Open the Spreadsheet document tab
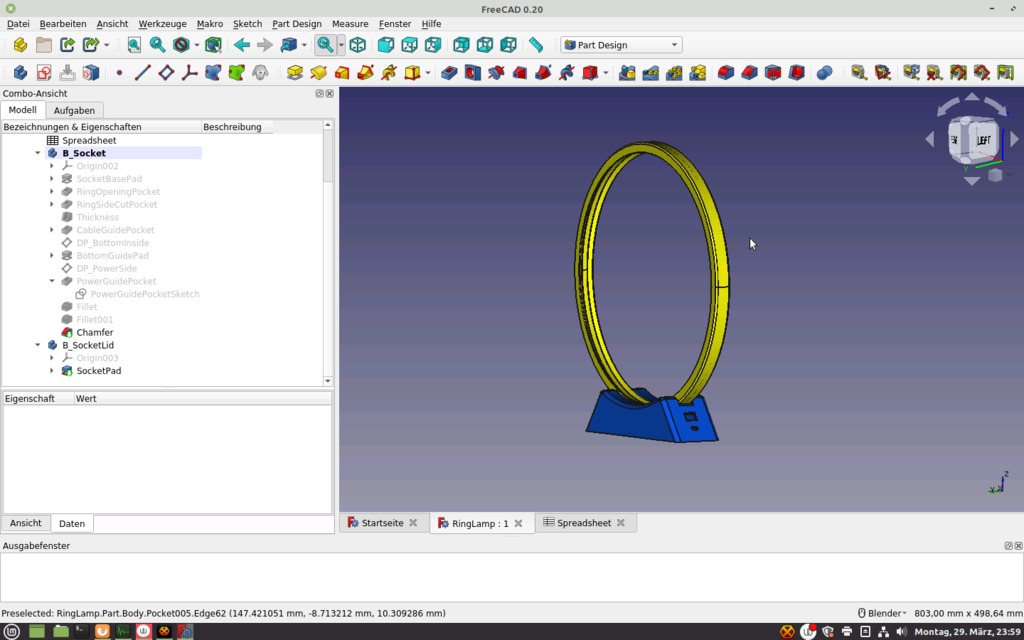 click(586, 522)
